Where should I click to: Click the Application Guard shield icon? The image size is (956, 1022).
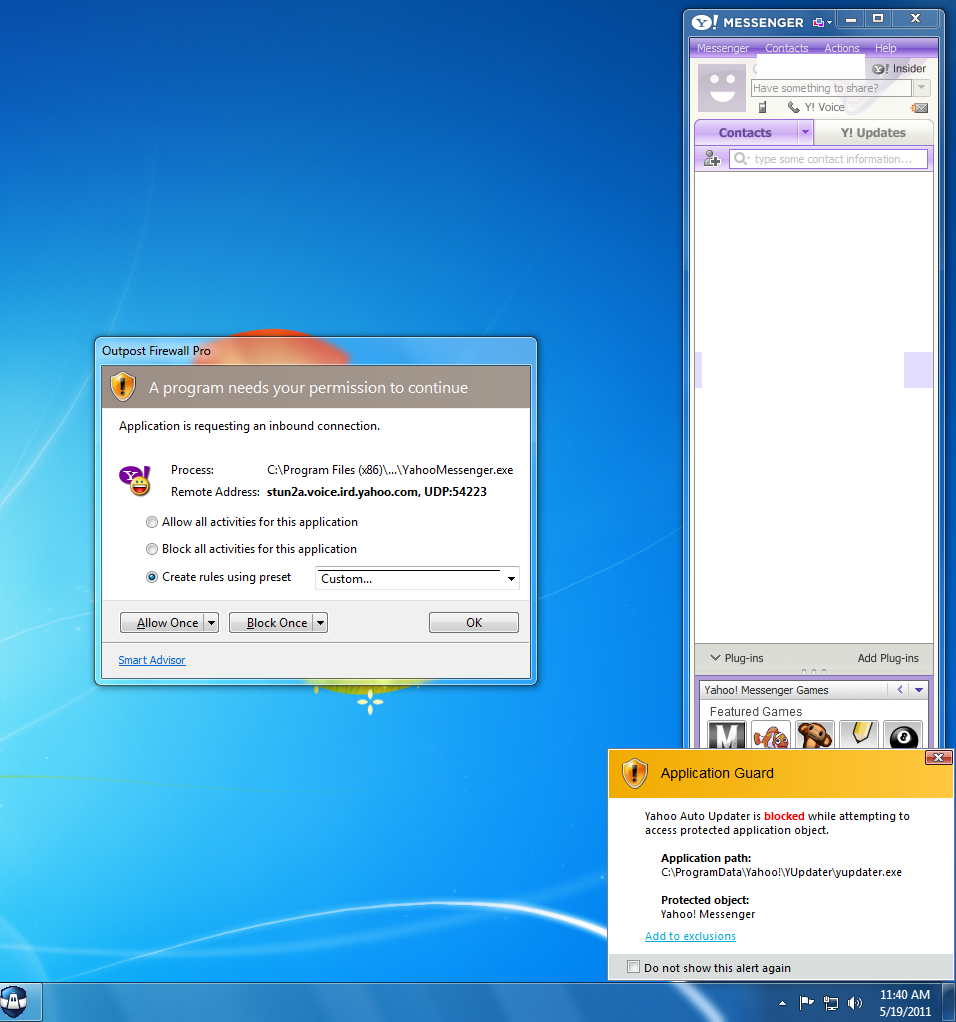point(634,773)
